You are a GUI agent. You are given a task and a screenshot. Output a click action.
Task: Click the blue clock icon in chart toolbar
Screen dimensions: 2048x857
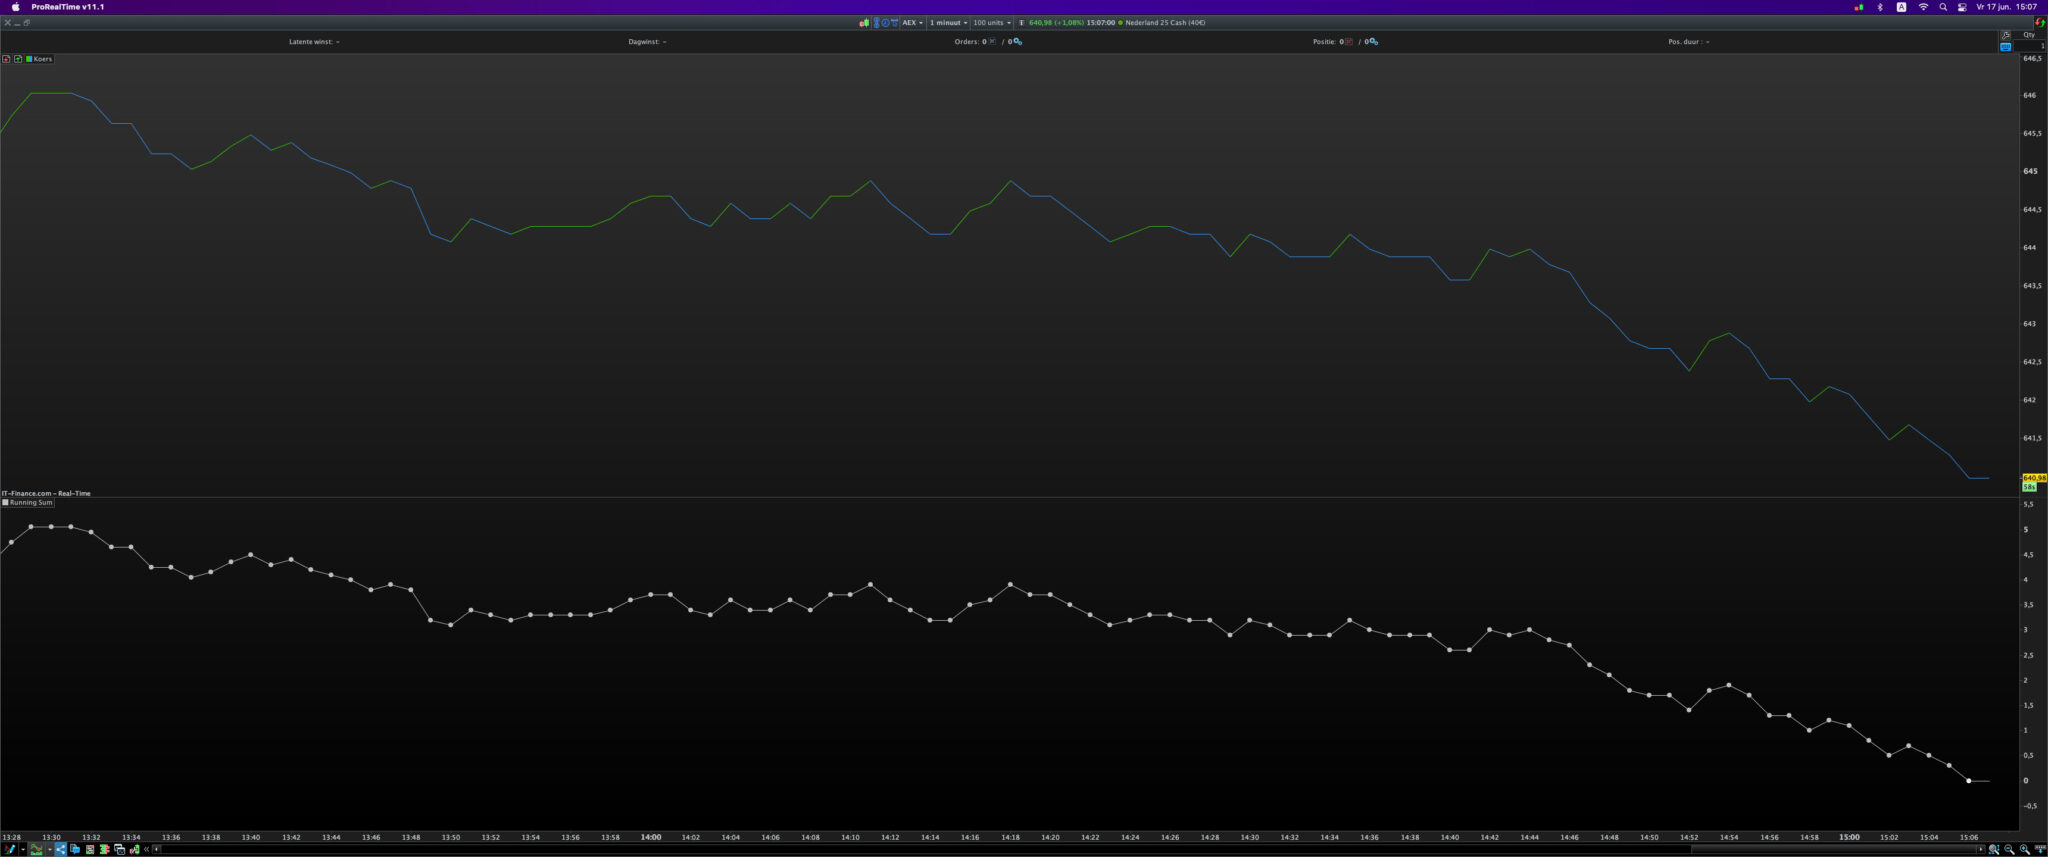tap(884, 23)
